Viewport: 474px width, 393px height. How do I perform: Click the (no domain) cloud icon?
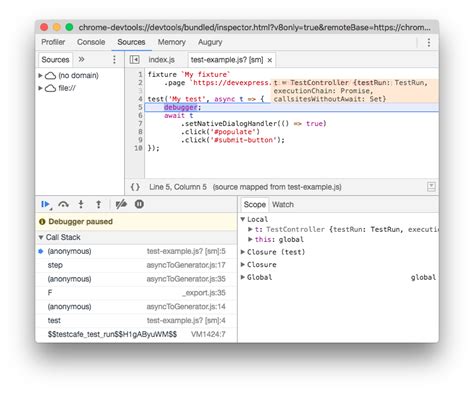click(x=50, y=76)
